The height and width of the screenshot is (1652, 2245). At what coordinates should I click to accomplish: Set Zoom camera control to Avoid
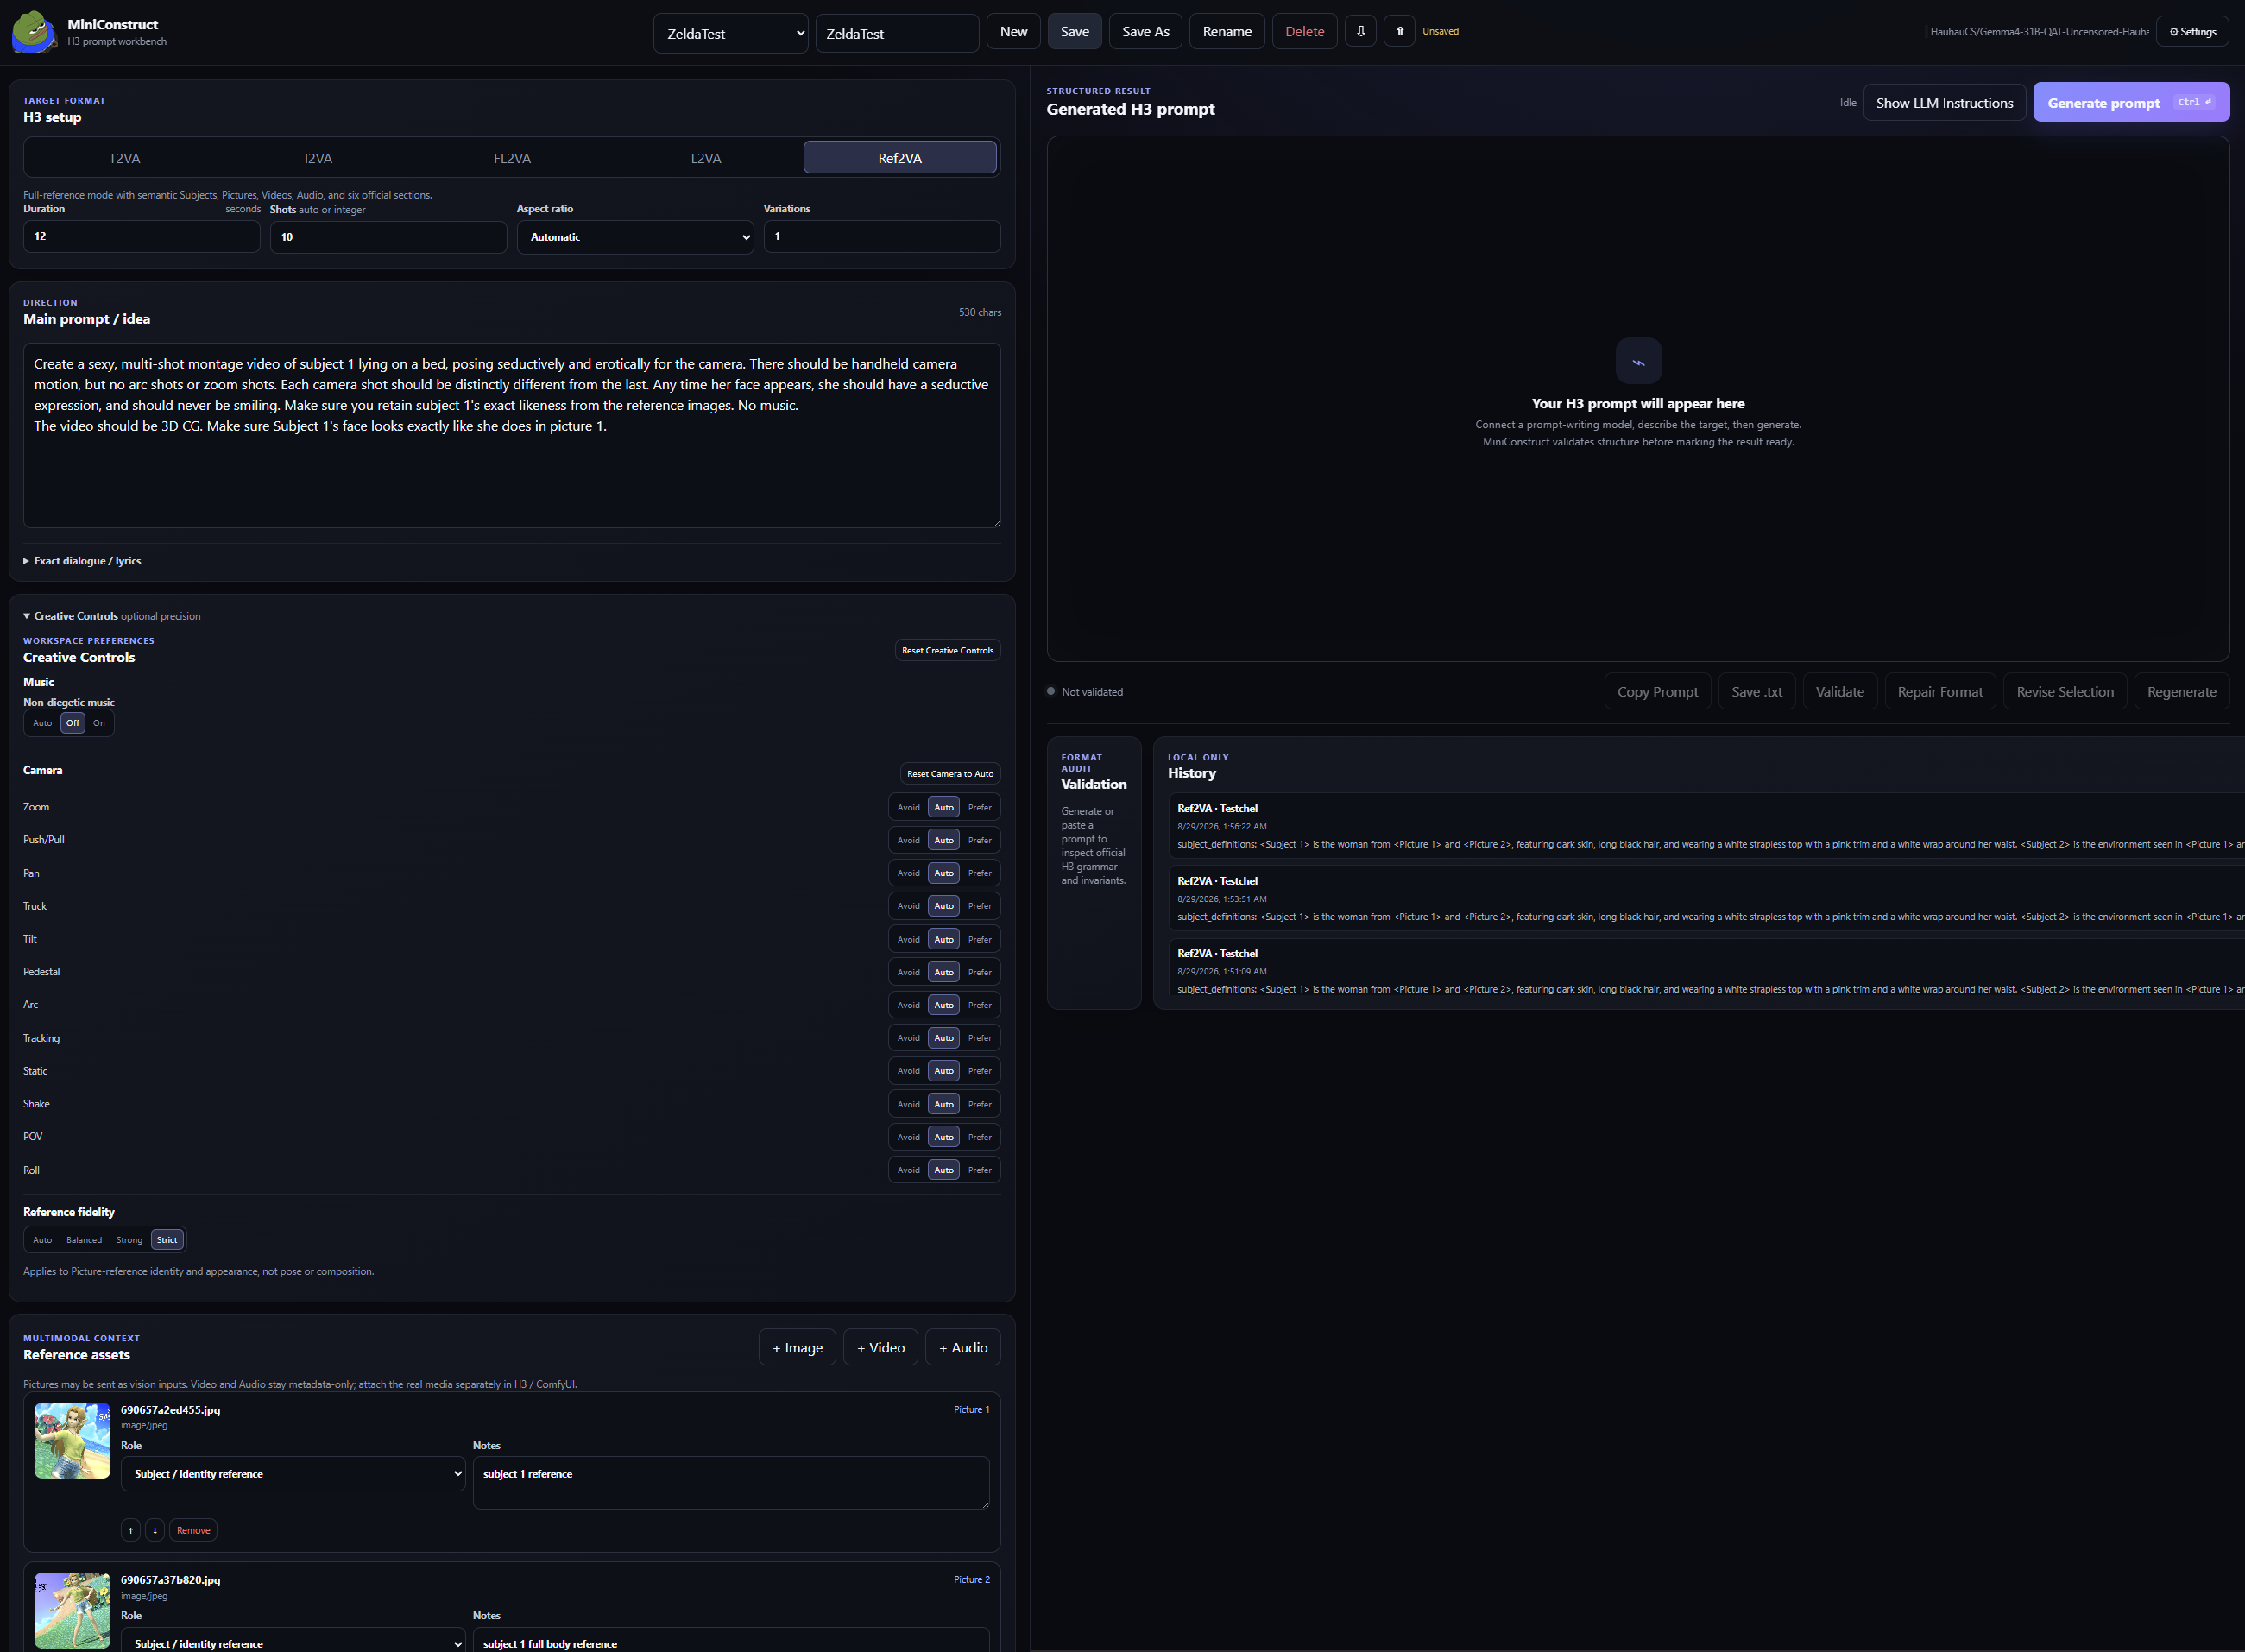[x=908, y=807]
